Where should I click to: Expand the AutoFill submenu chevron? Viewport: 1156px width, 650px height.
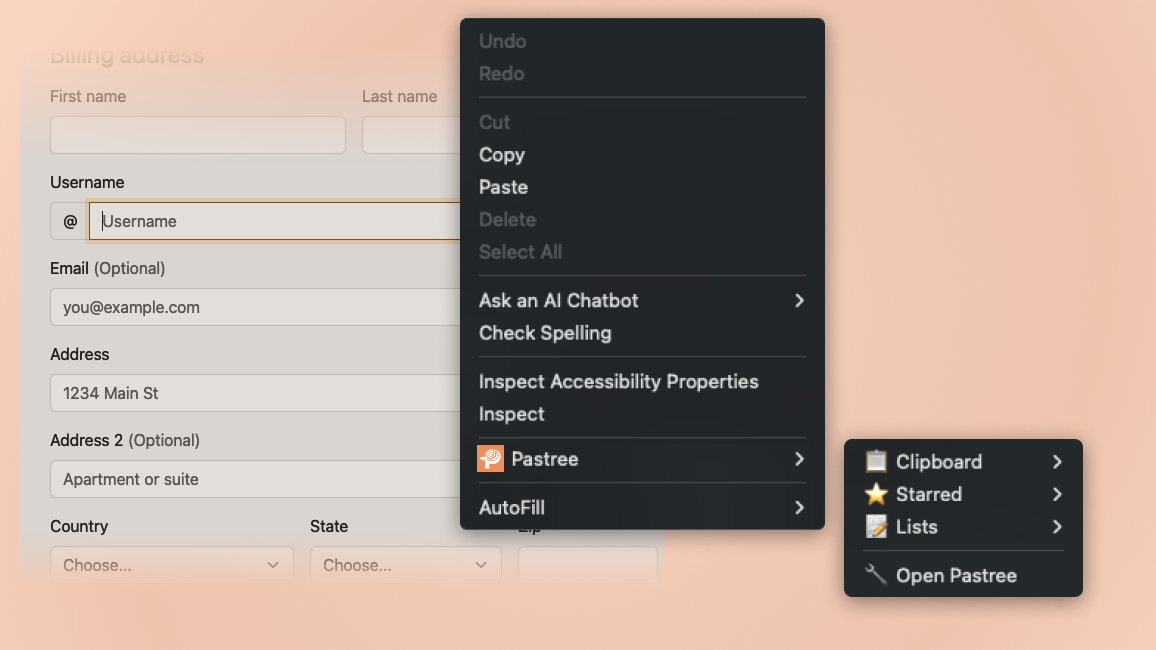tap(798, 507)
